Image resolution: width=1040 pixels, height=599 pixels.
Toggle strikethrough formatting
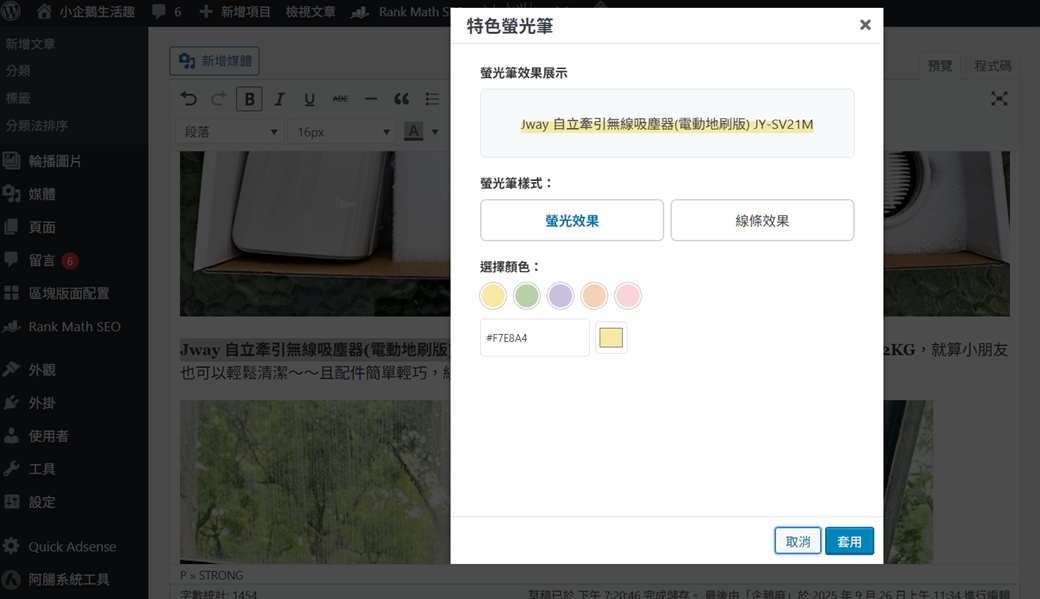[x=340, y=99]
